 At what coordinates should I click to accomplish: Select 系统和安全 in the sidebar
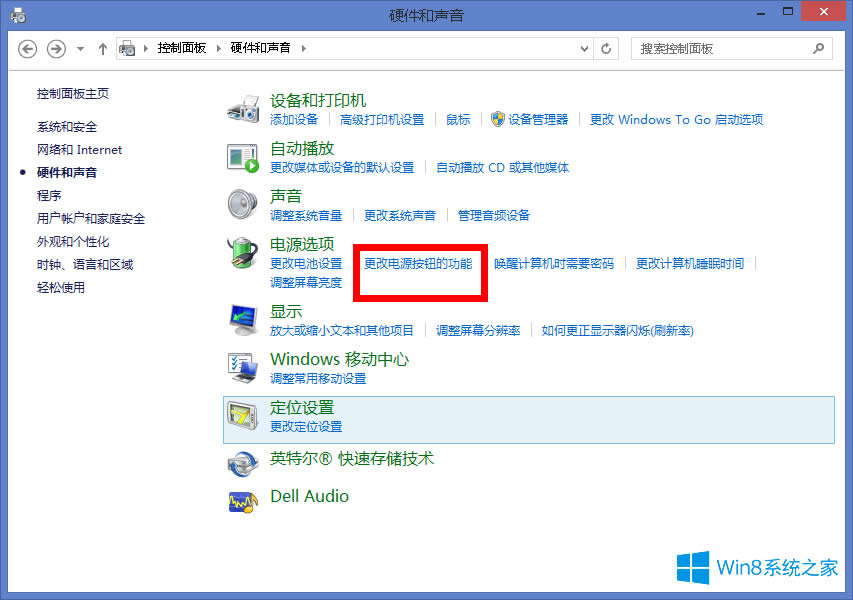coord(66,126)
